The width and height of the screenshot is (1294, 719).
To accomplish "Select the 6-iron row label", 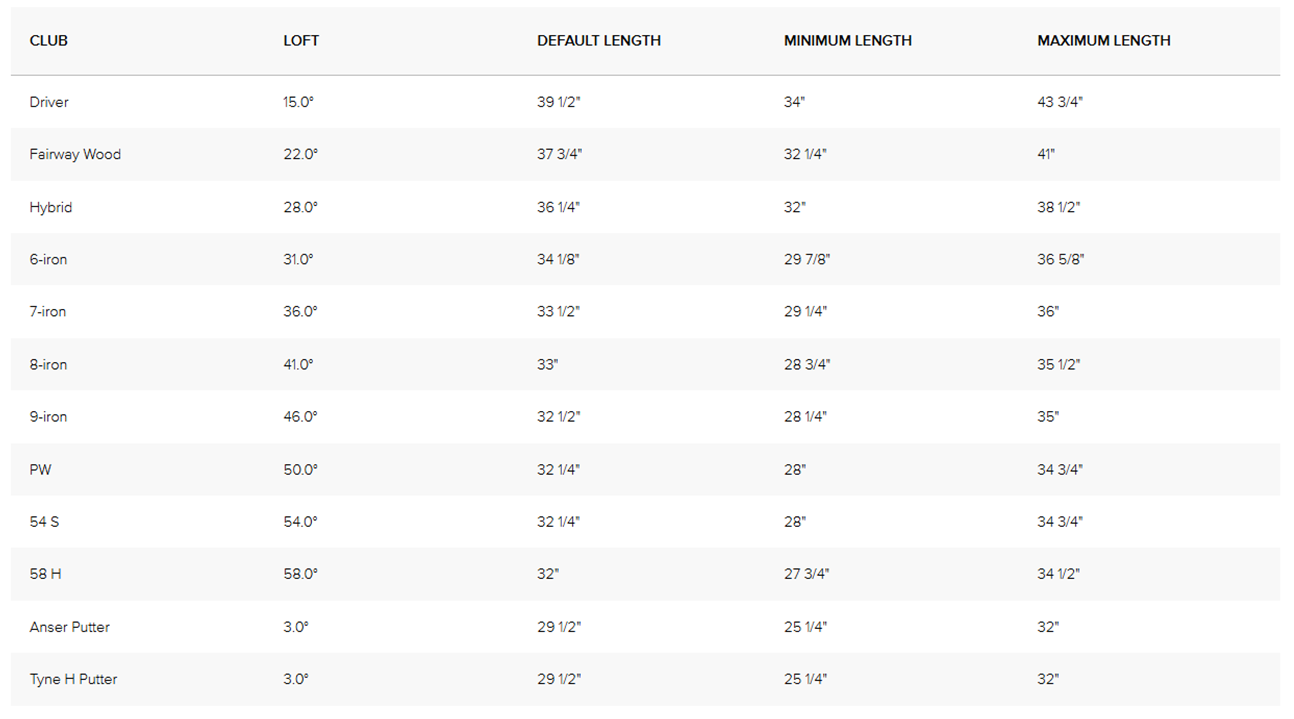I will (48, 259).
